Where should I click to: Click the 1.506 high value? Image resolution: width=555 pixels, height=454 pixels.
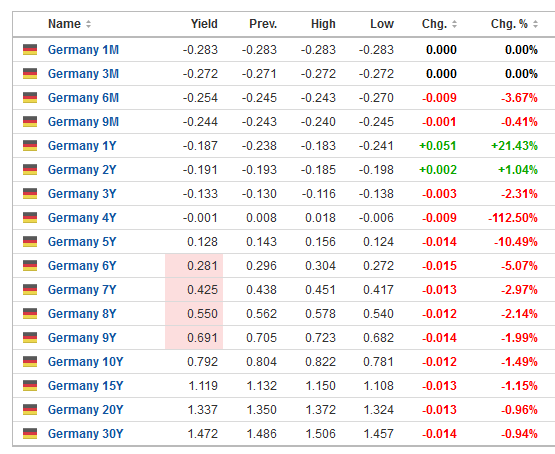pos(320,434)
